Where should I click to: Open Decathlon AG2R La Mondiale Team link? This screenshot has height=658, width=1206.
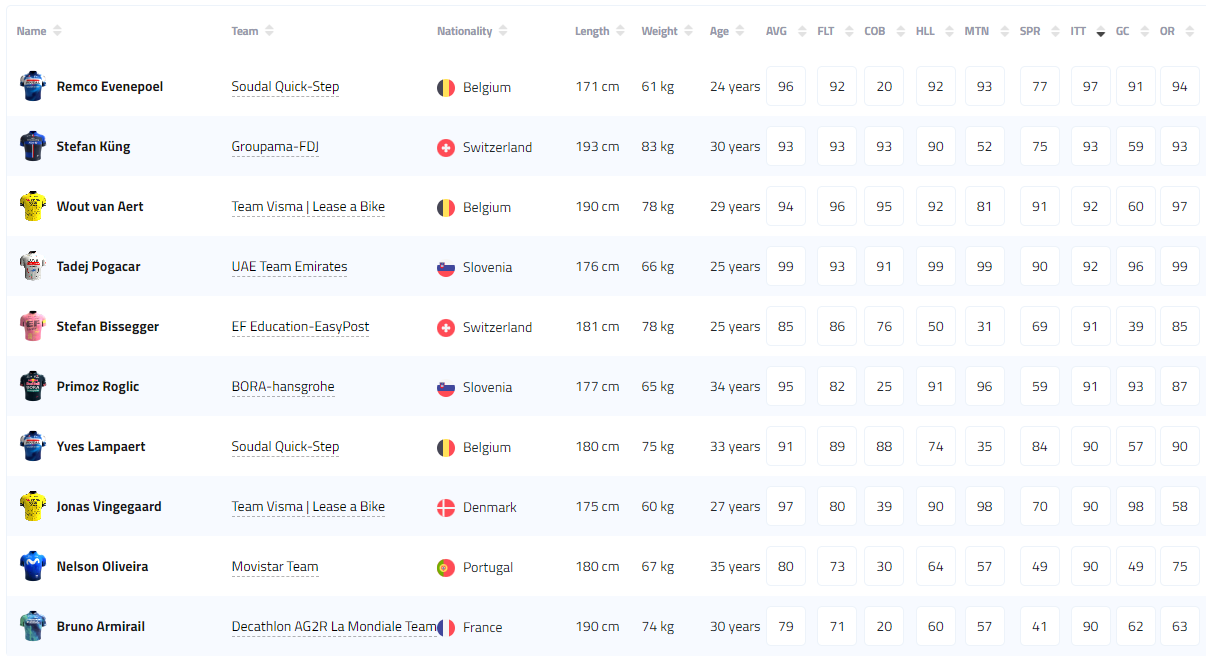click(x=334, y=627)
